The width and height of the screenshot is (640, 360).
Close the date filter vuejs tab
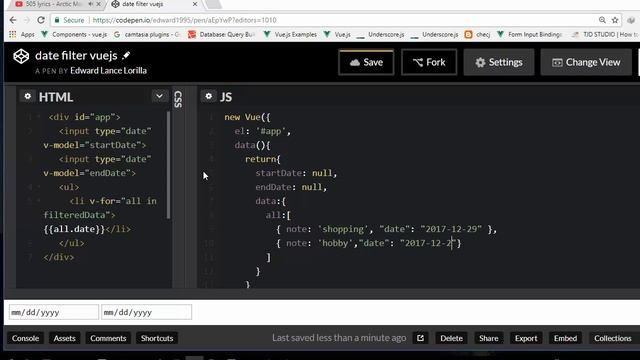point(195,4)
